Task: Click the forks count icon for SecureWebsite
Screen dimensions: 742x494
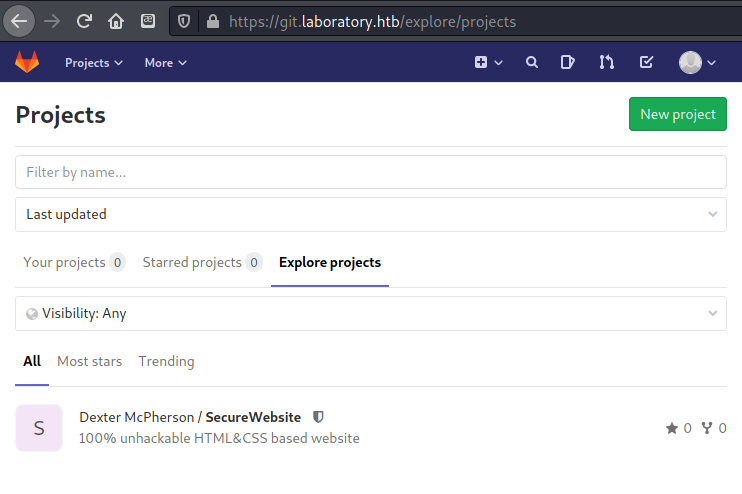Action: [707, 428]
